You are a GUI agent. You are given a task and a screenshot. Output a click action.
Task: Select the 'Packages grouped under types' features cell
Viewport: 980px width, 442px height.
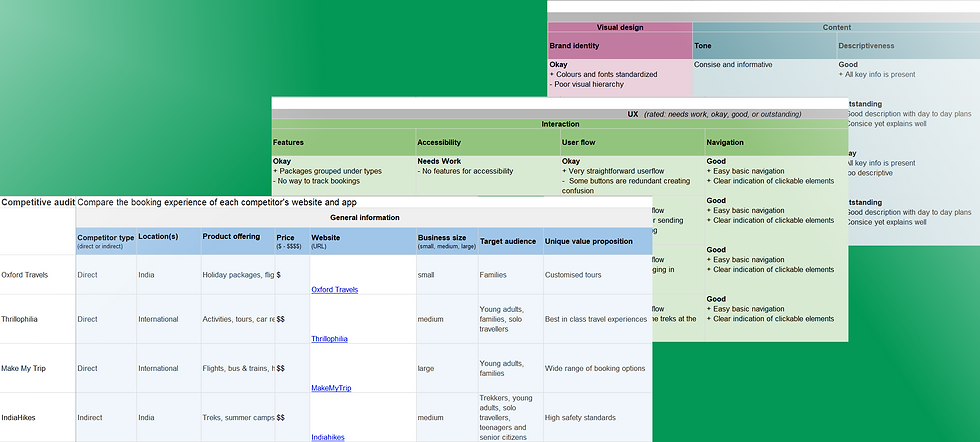(344, 176)
